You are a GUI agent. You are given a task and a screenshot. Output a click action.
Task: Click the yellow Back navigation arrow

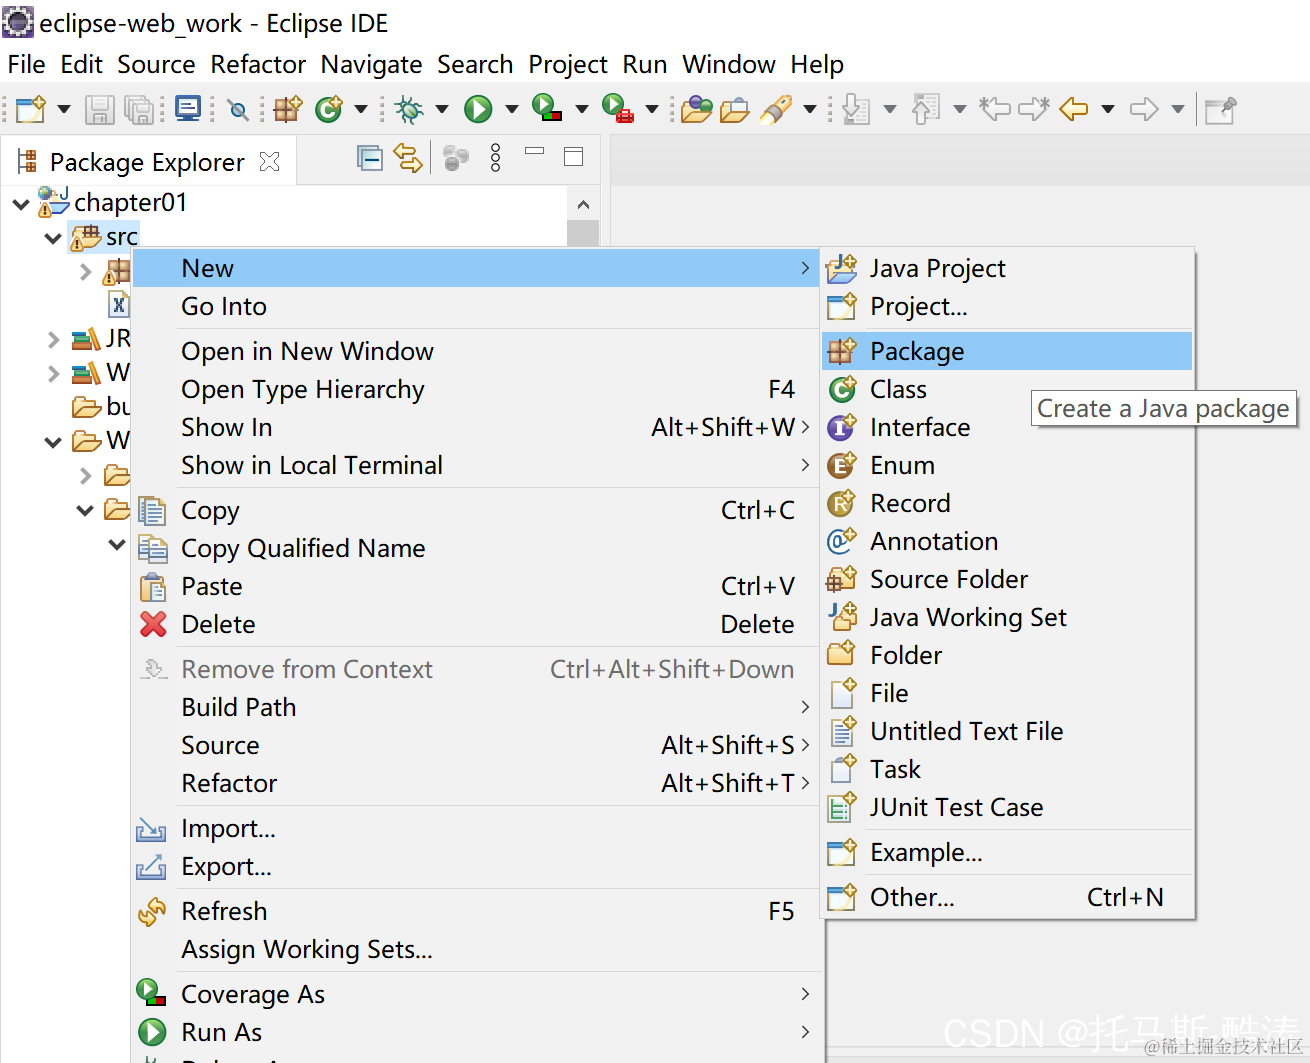(1073, 109)
